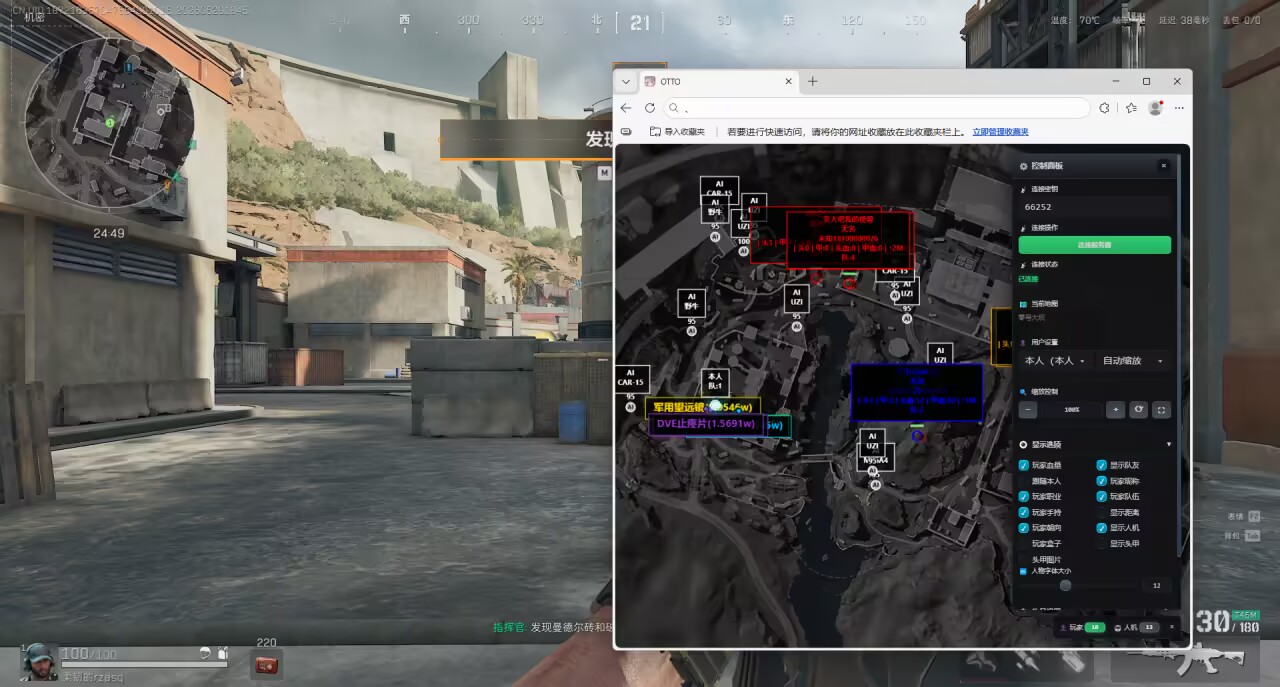Open the tab search chevron

click(x=626, y=81)
